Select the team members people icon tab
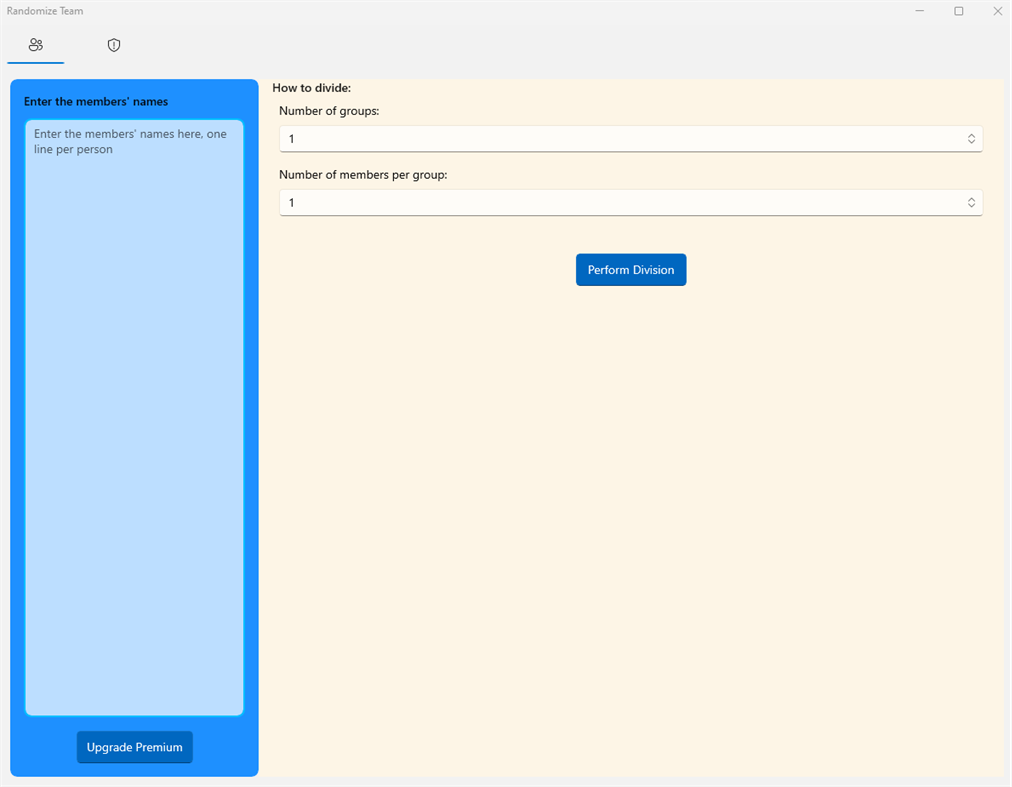The width and height of the screenshot is (1012, 787). (x=35, y=45)
